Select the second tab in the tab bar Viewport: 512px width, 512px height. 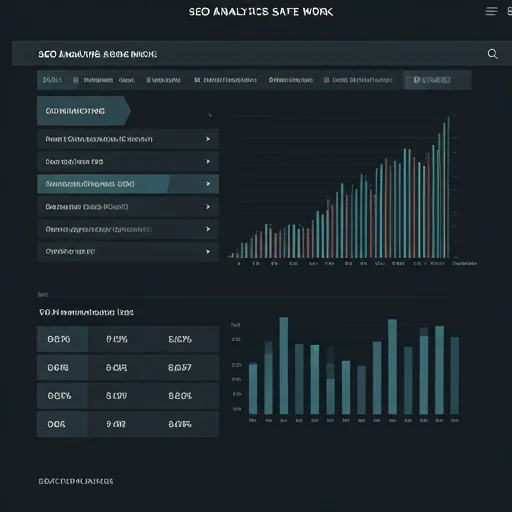tap(104, 80)
